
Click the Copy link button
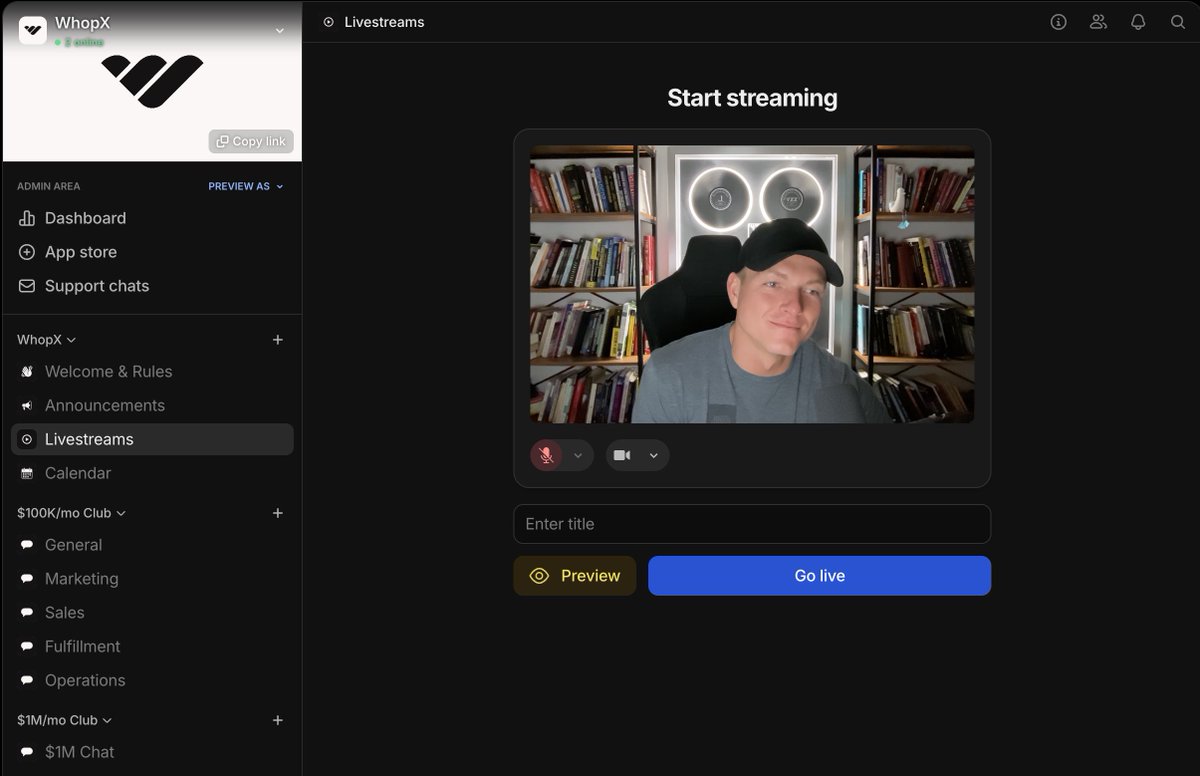[251, 141]
